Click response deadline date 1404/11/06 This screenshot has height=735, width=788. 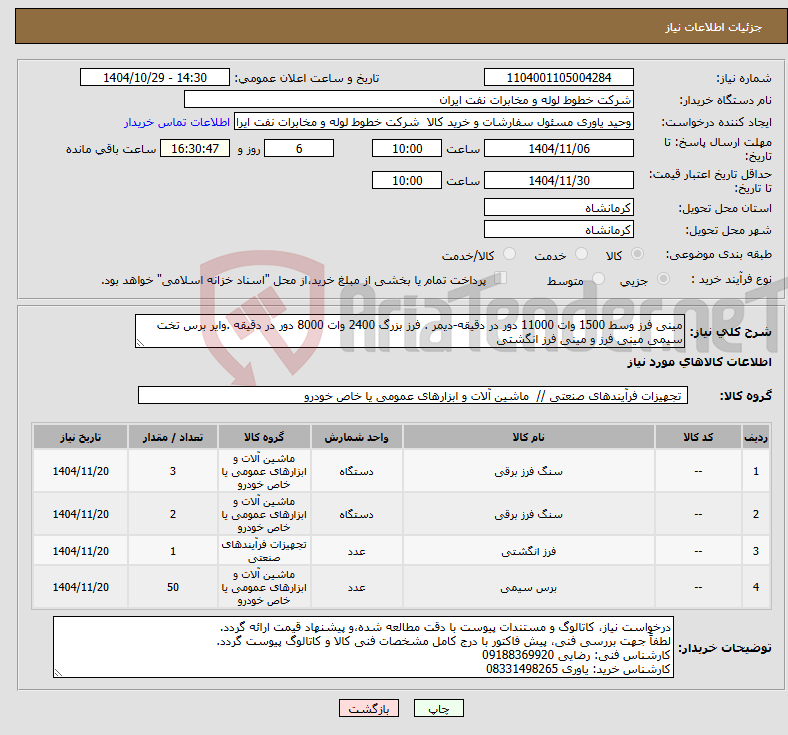558,149
